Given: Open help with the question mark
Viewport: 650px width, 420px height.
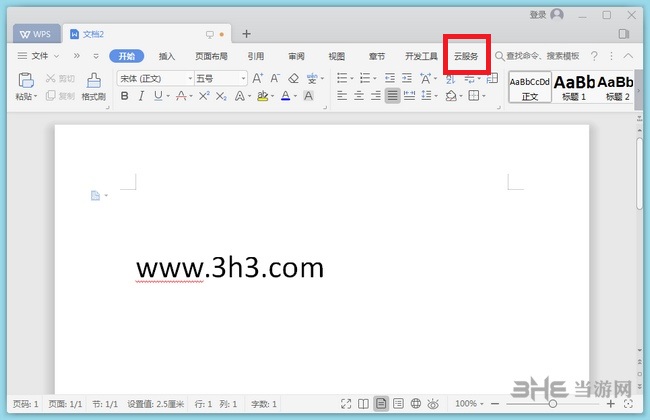Looking at the screenshot, I should click(x=594, y=56).
